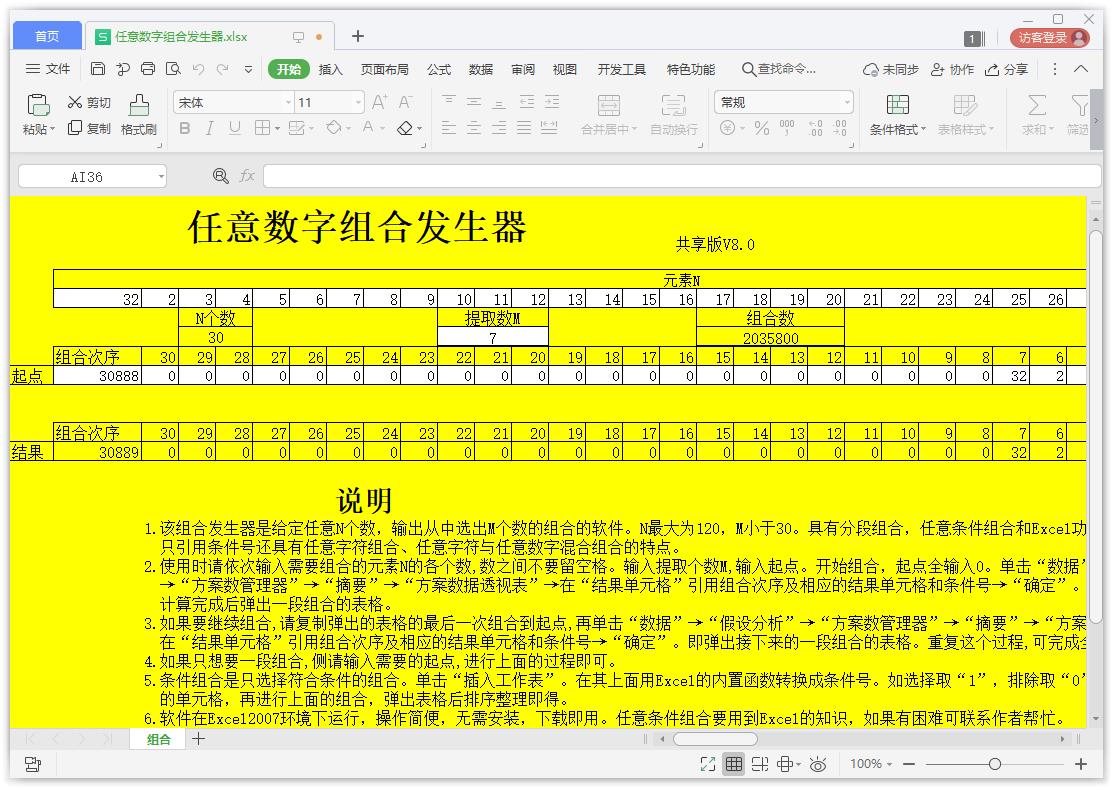Switch to normal grid view mode
The image size is (1113, 788).
point(734,764)
